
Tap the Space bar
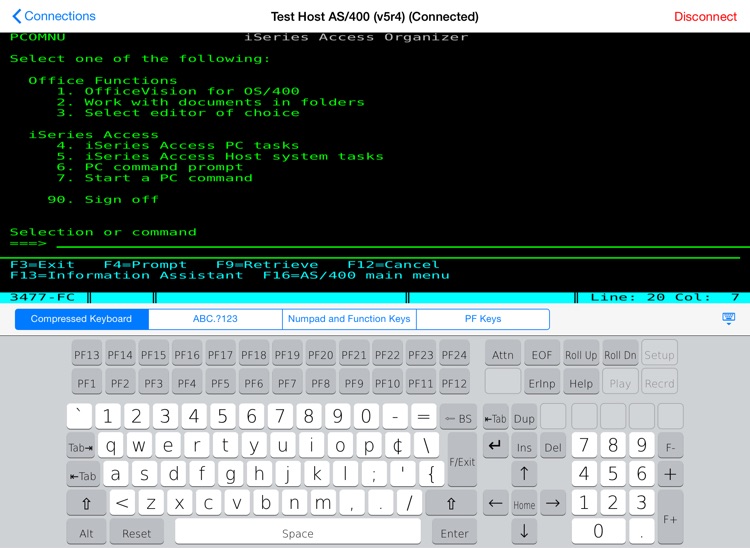tap(298, 533)
